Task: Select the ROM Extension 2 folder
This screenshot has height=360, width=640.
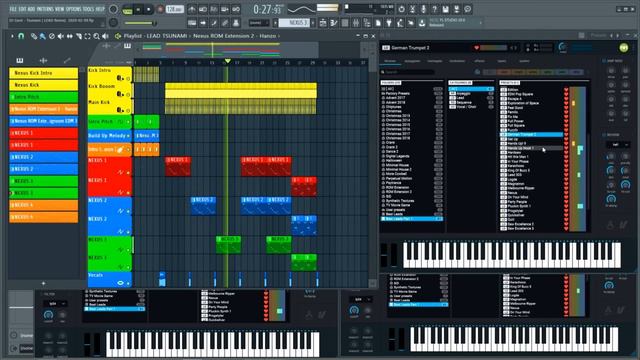Action: (x=412, y=191)
